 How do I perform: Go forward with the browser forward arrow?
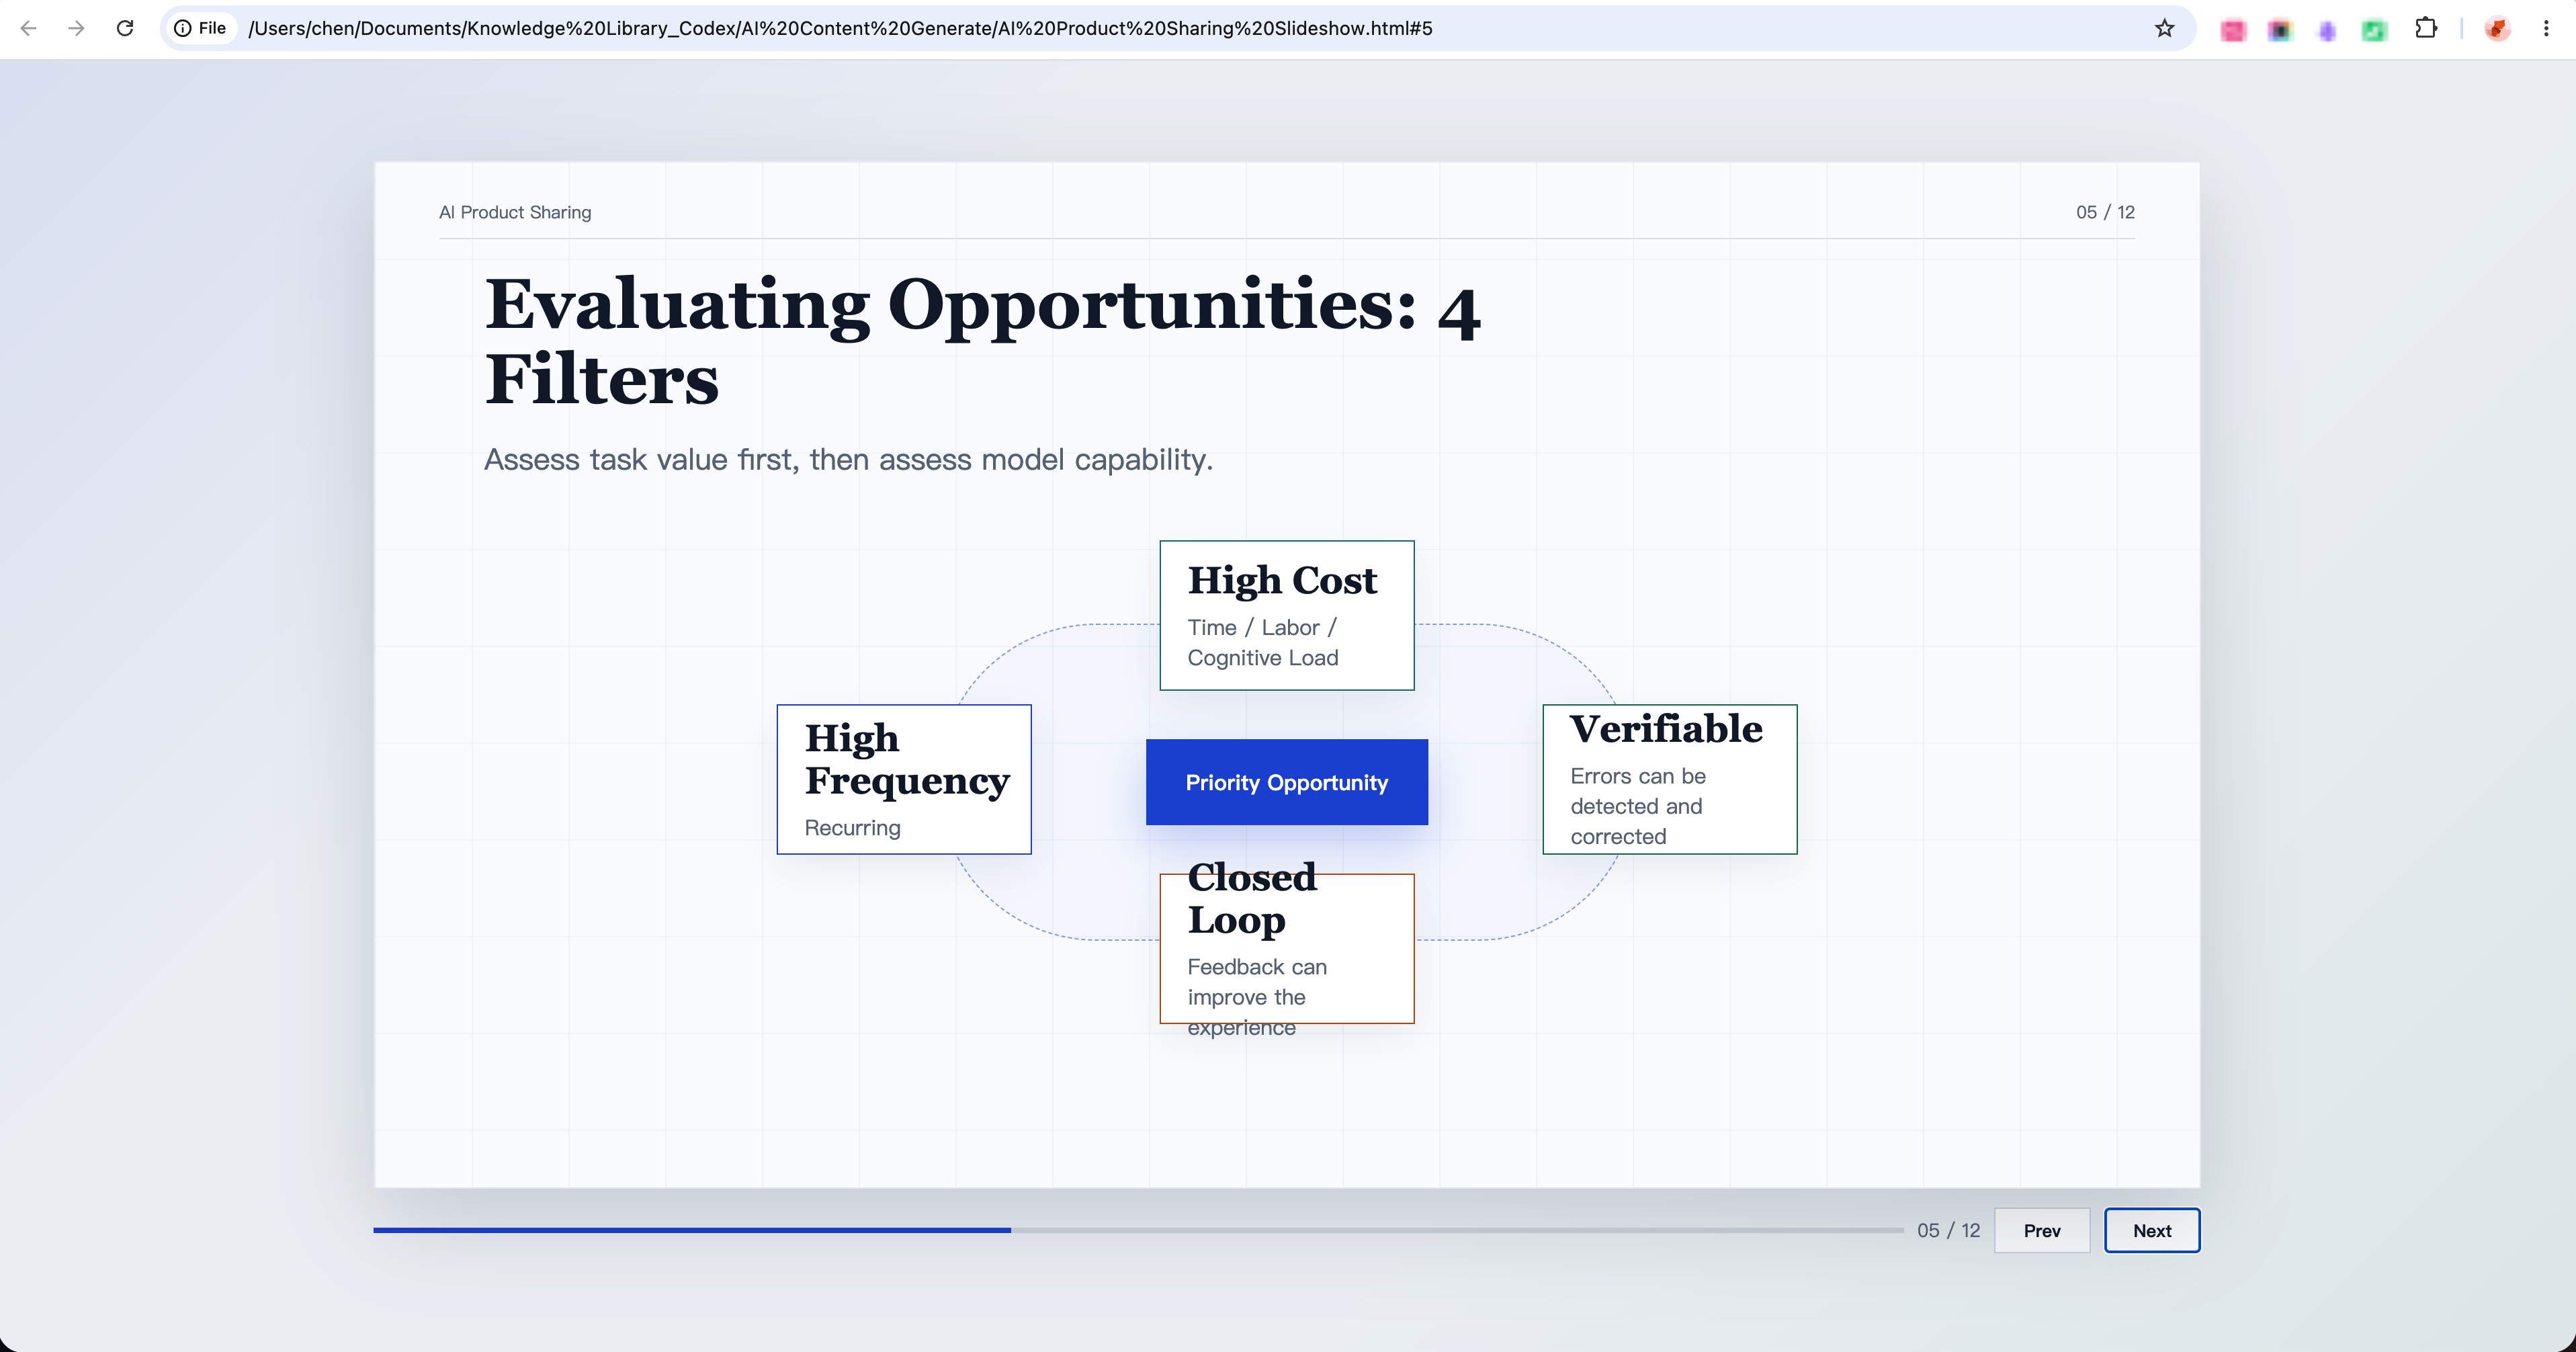(x=76, y=28)
